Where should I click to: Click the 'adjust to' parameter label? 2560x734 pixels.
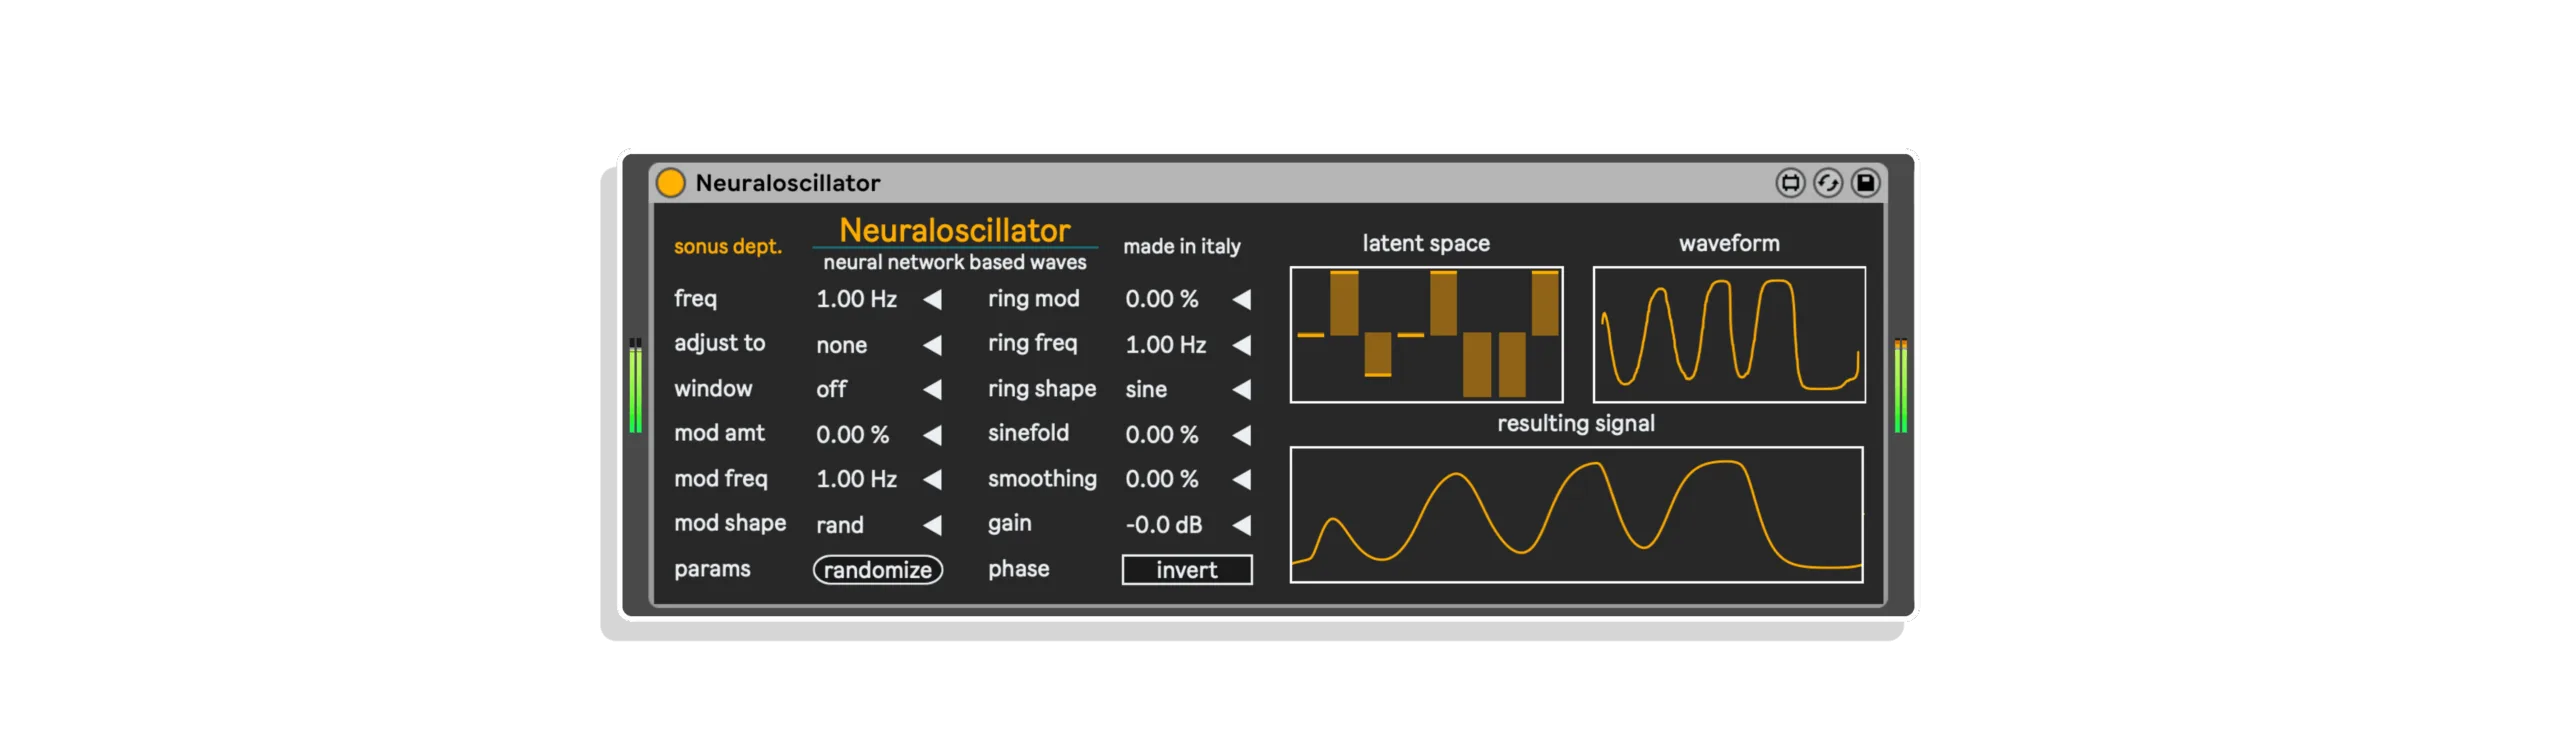[719, 343]
